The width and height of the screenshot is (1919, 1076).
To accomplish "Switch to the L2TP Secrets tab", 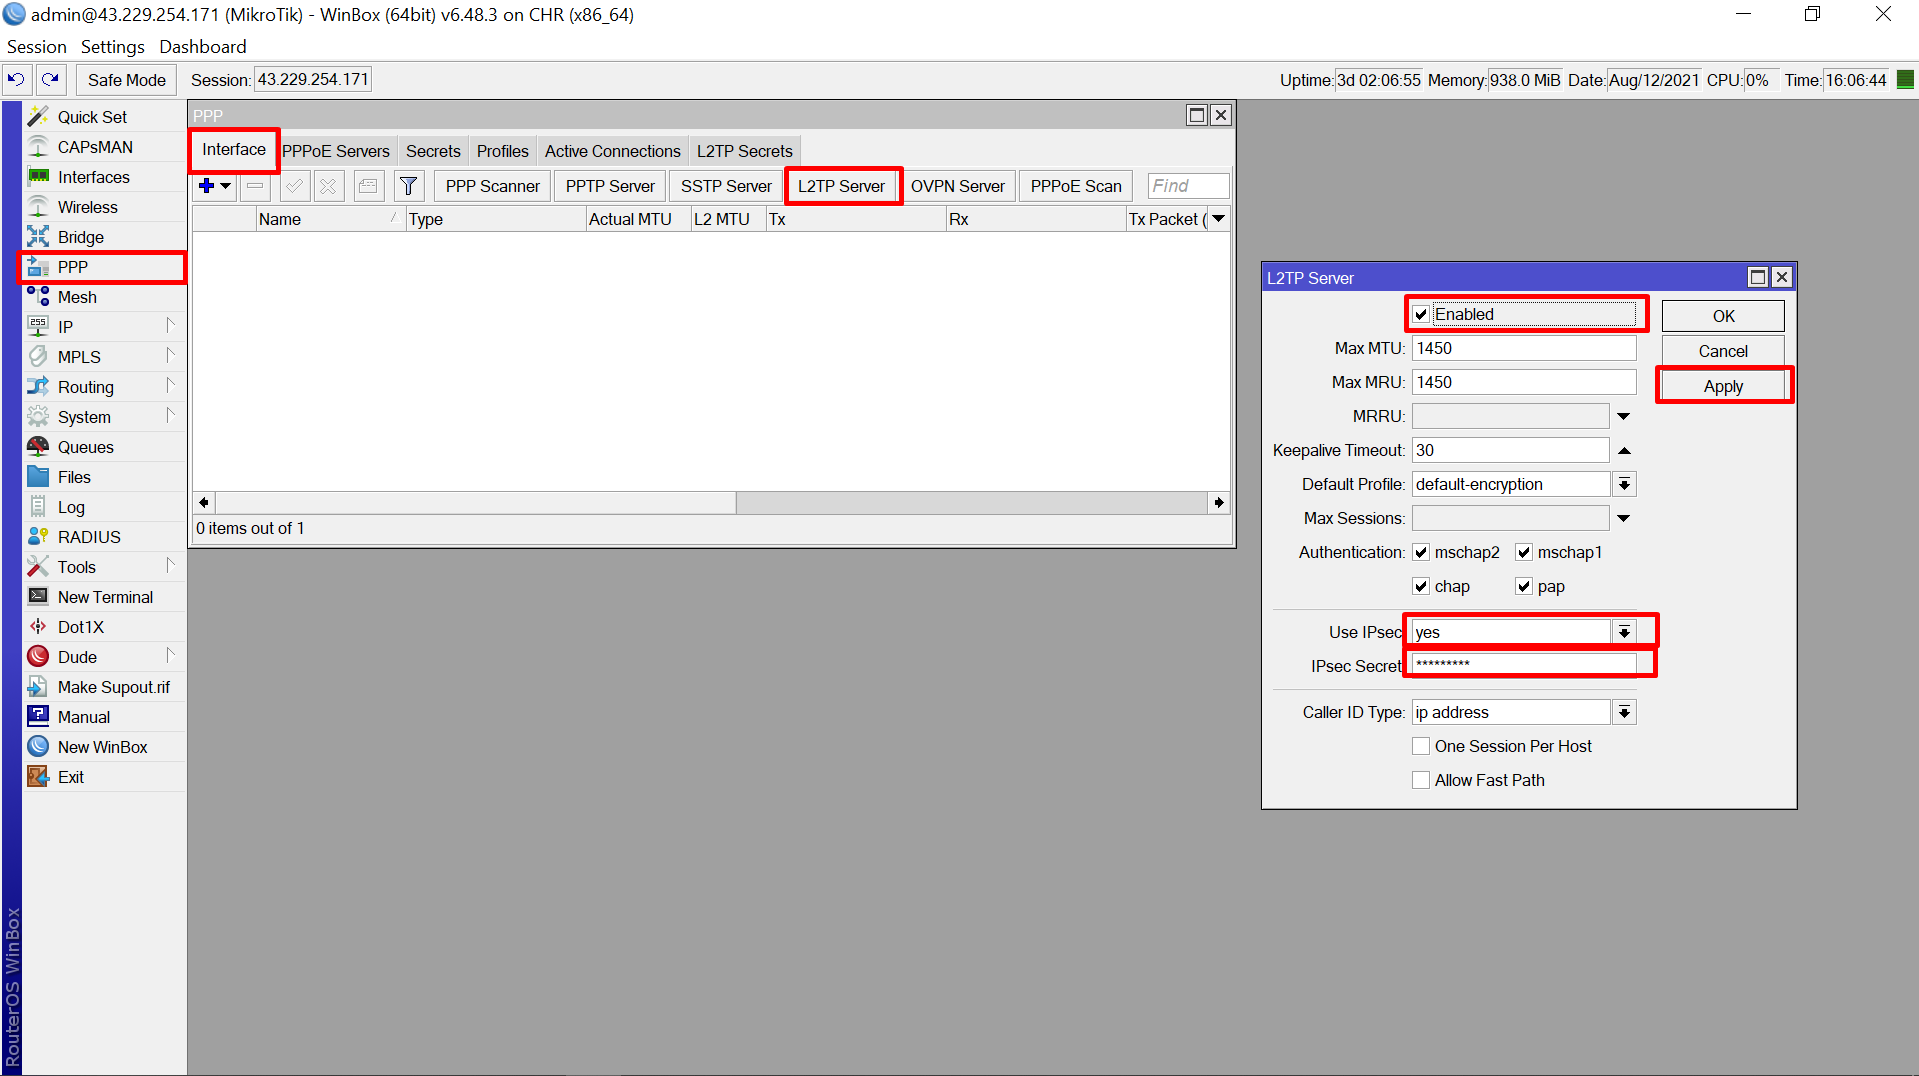I will [744, 151].
